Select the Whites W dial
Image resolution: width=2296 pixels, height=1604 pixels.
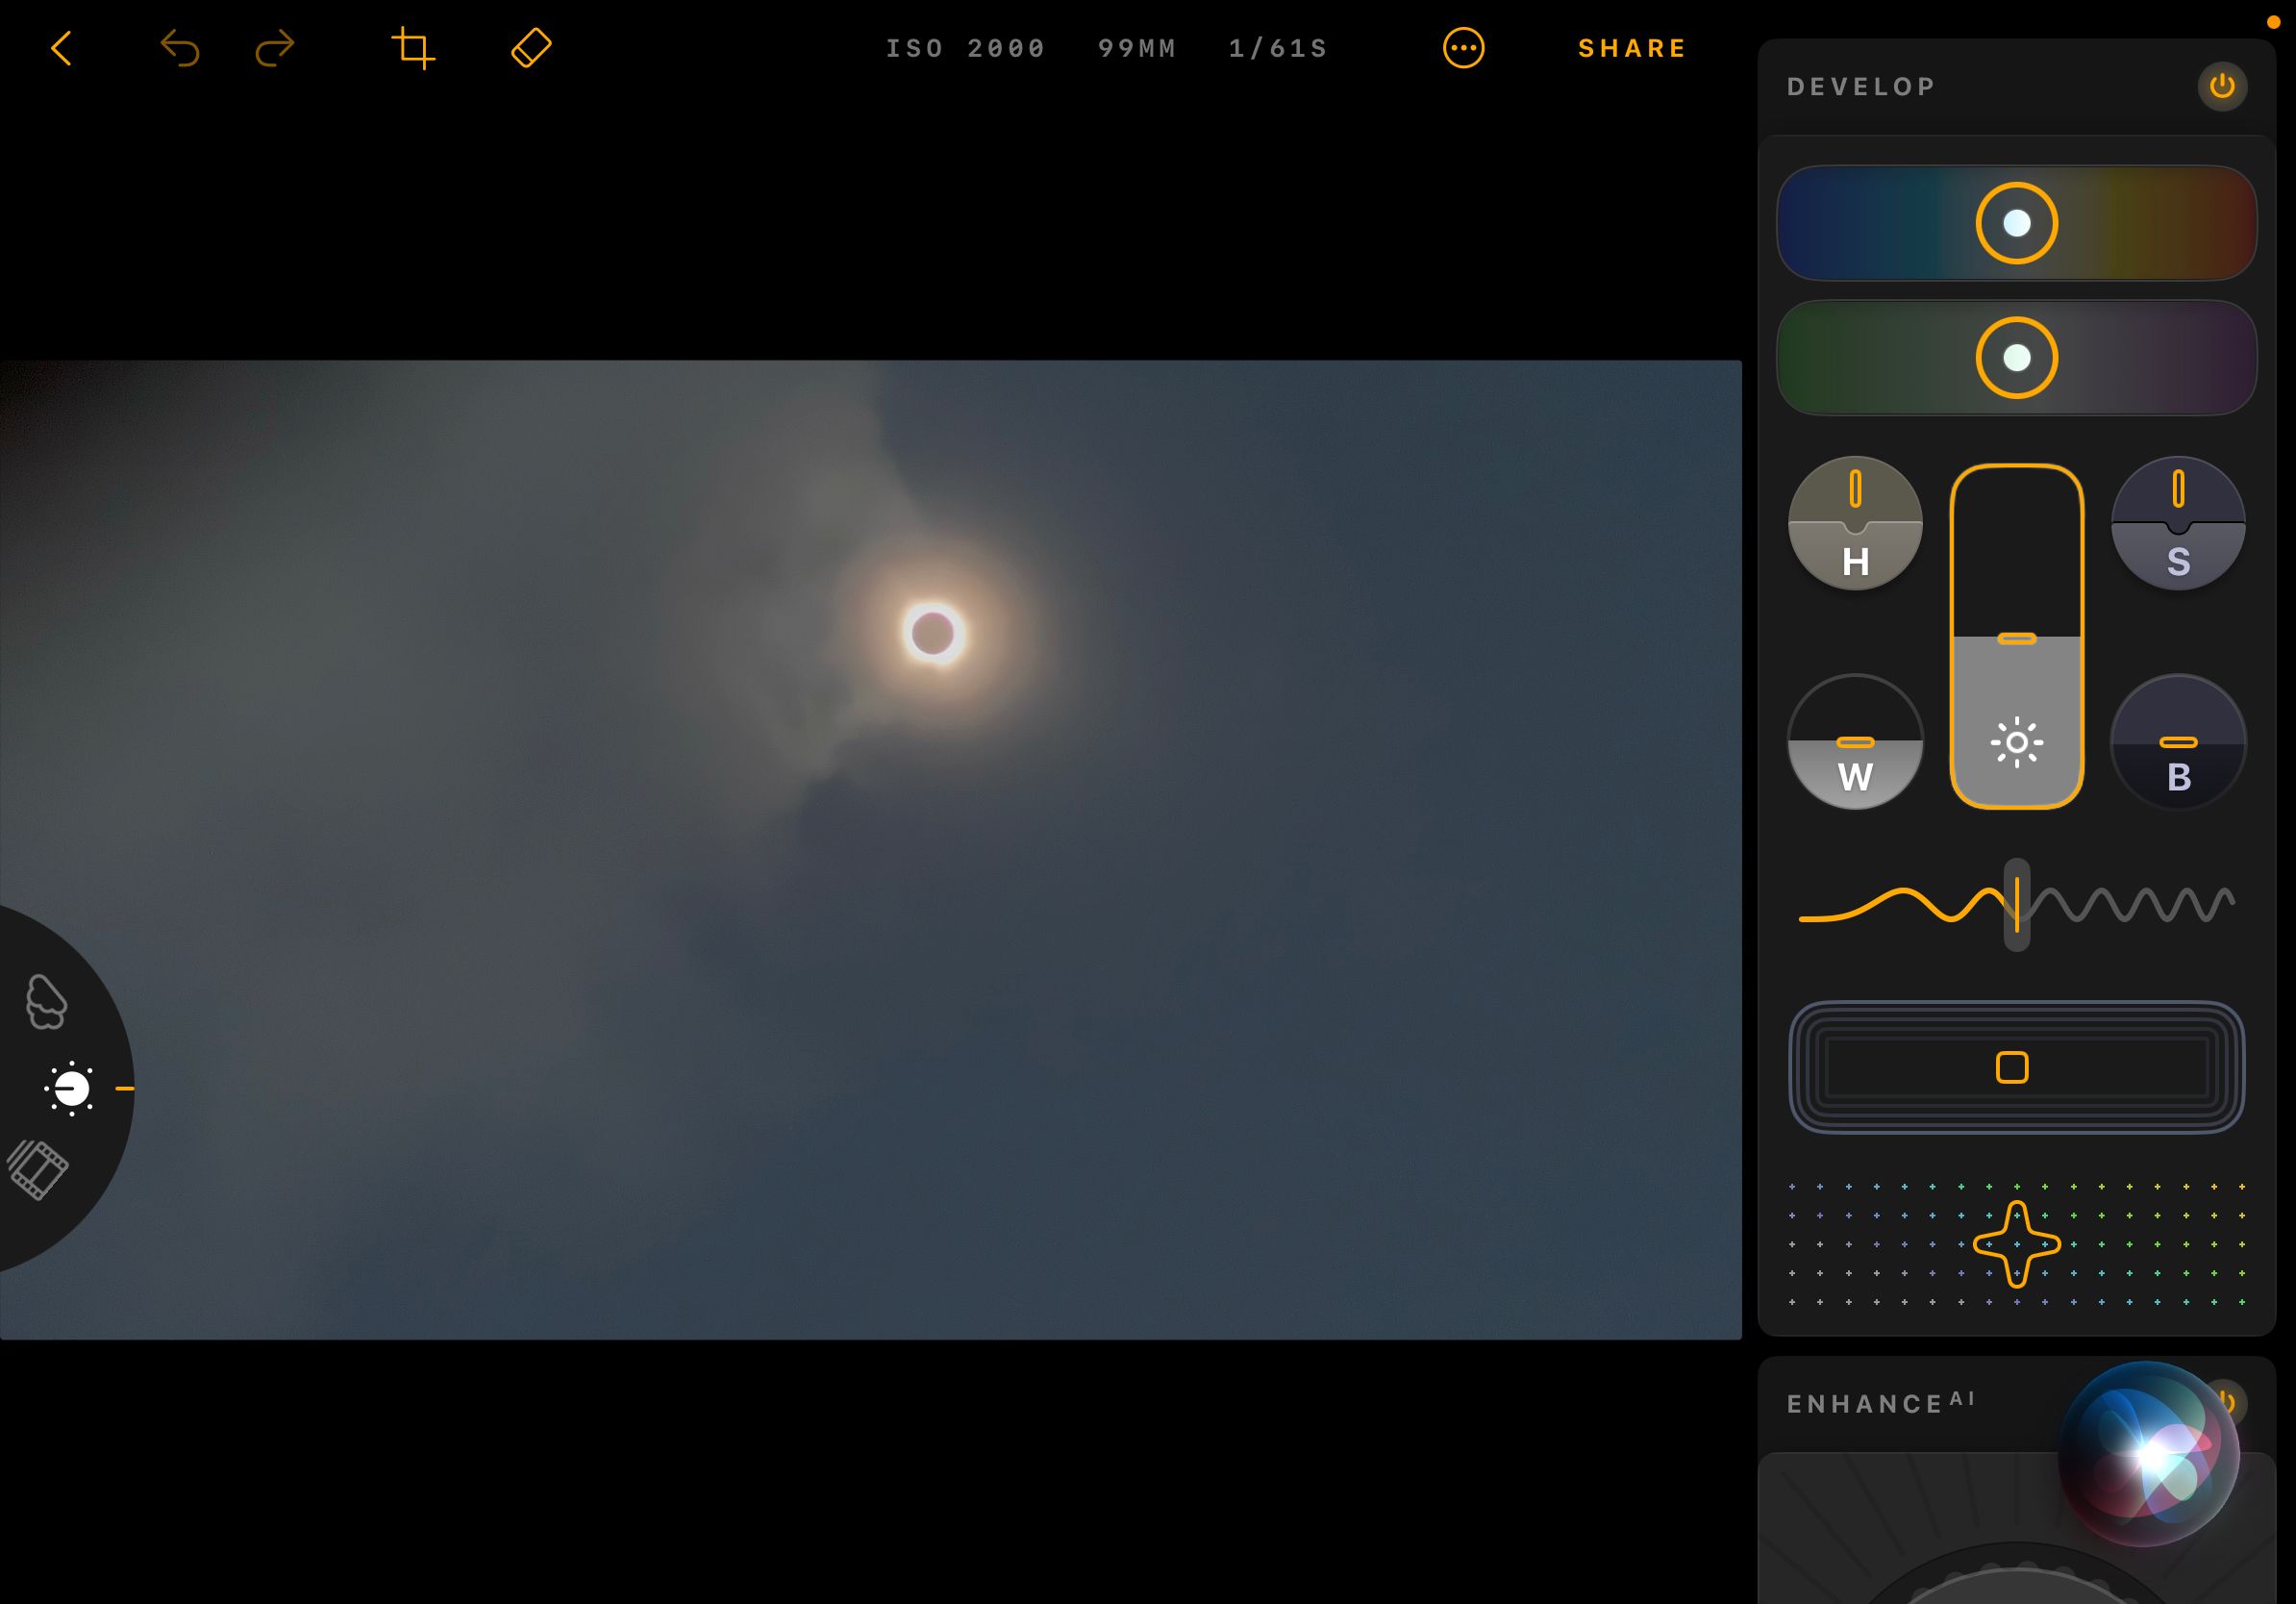1855,742
